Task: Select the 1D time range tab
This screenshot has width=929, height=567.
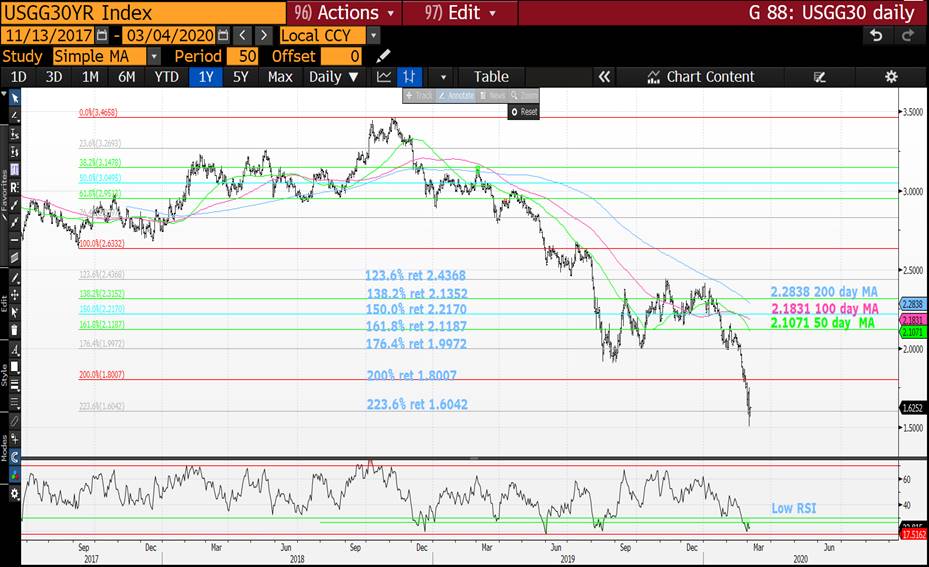Action: pos(18,76)
